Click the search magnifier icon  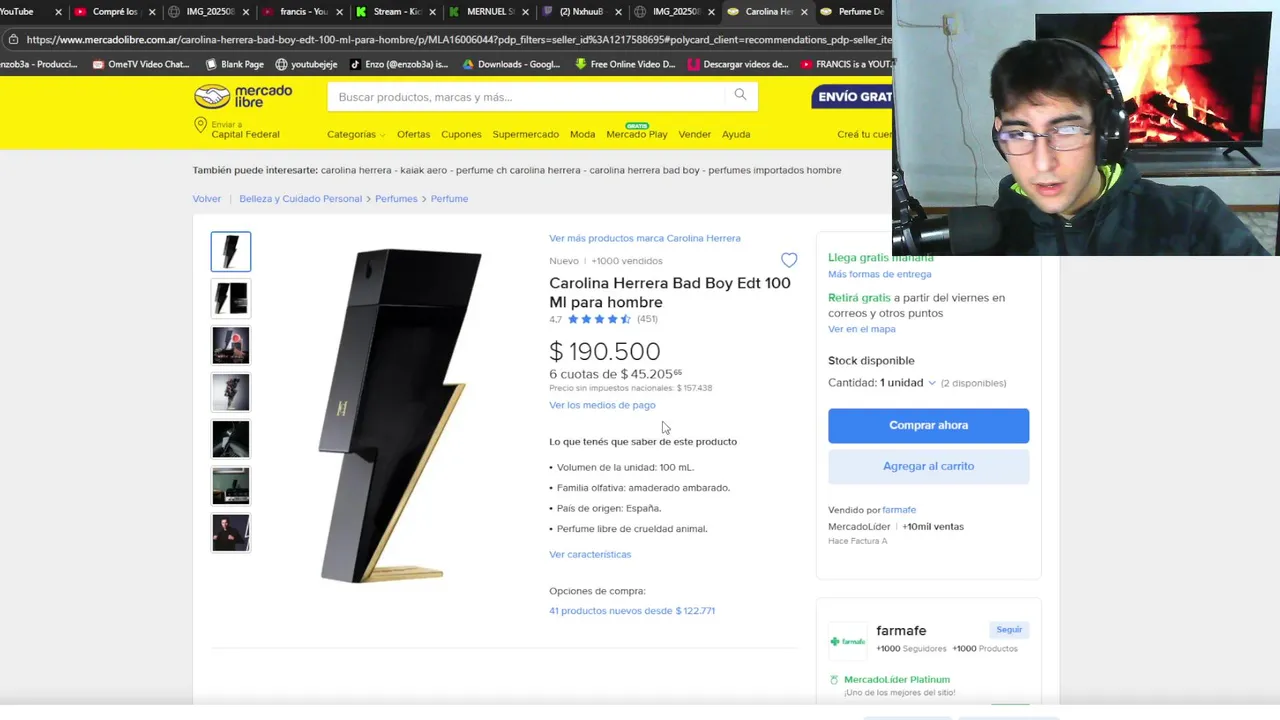click(x=740, y=95)
